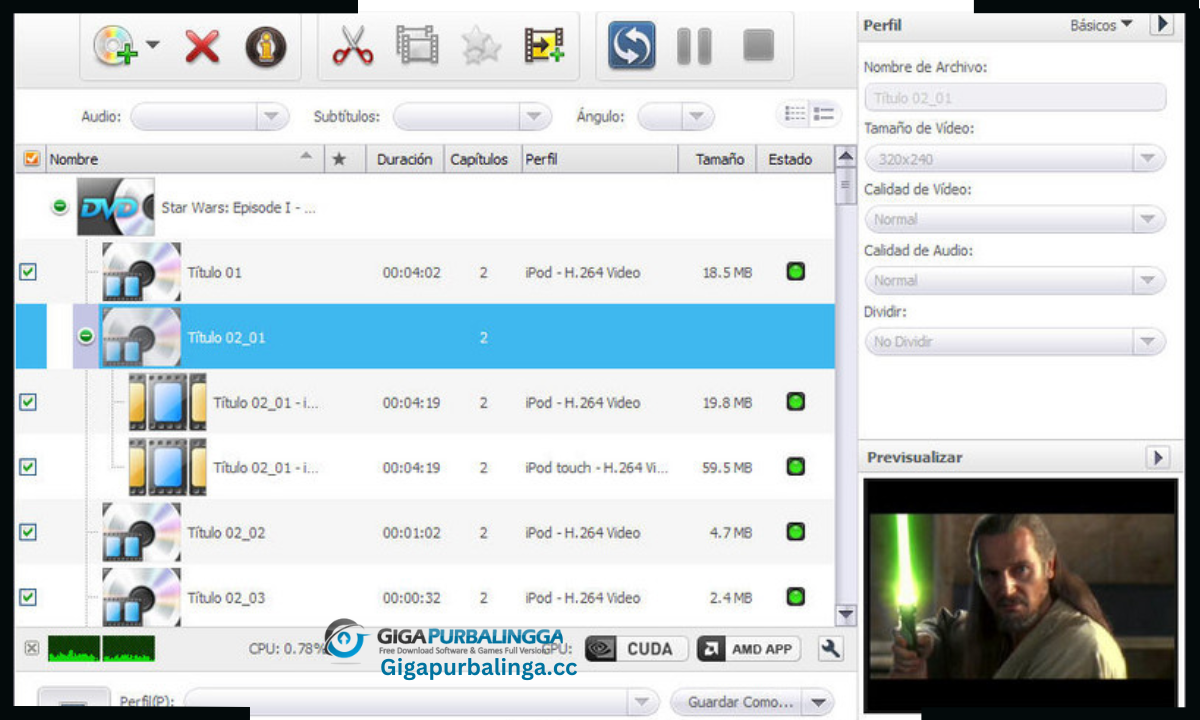Click the DVD logo thumbnail

pos(116,207)
